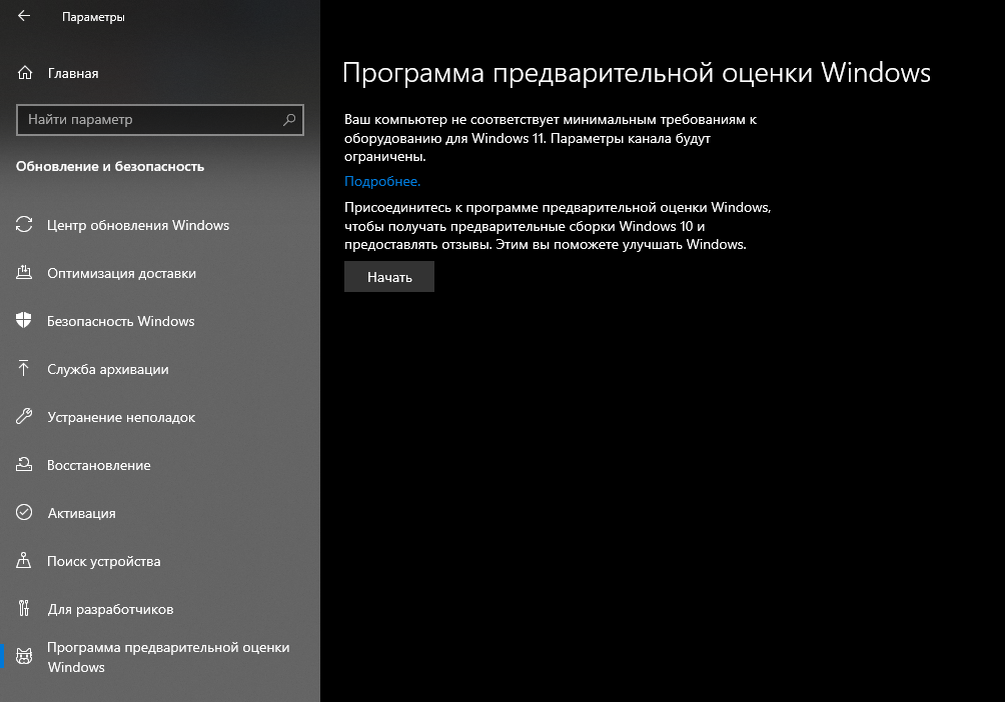
Task: Click the Обновление и безопасность heading
Action: pos(110,167)
